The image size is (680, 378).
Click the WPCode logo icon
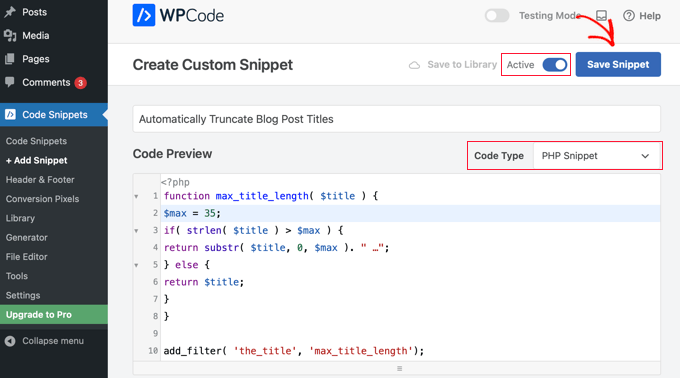click(144, 15)
